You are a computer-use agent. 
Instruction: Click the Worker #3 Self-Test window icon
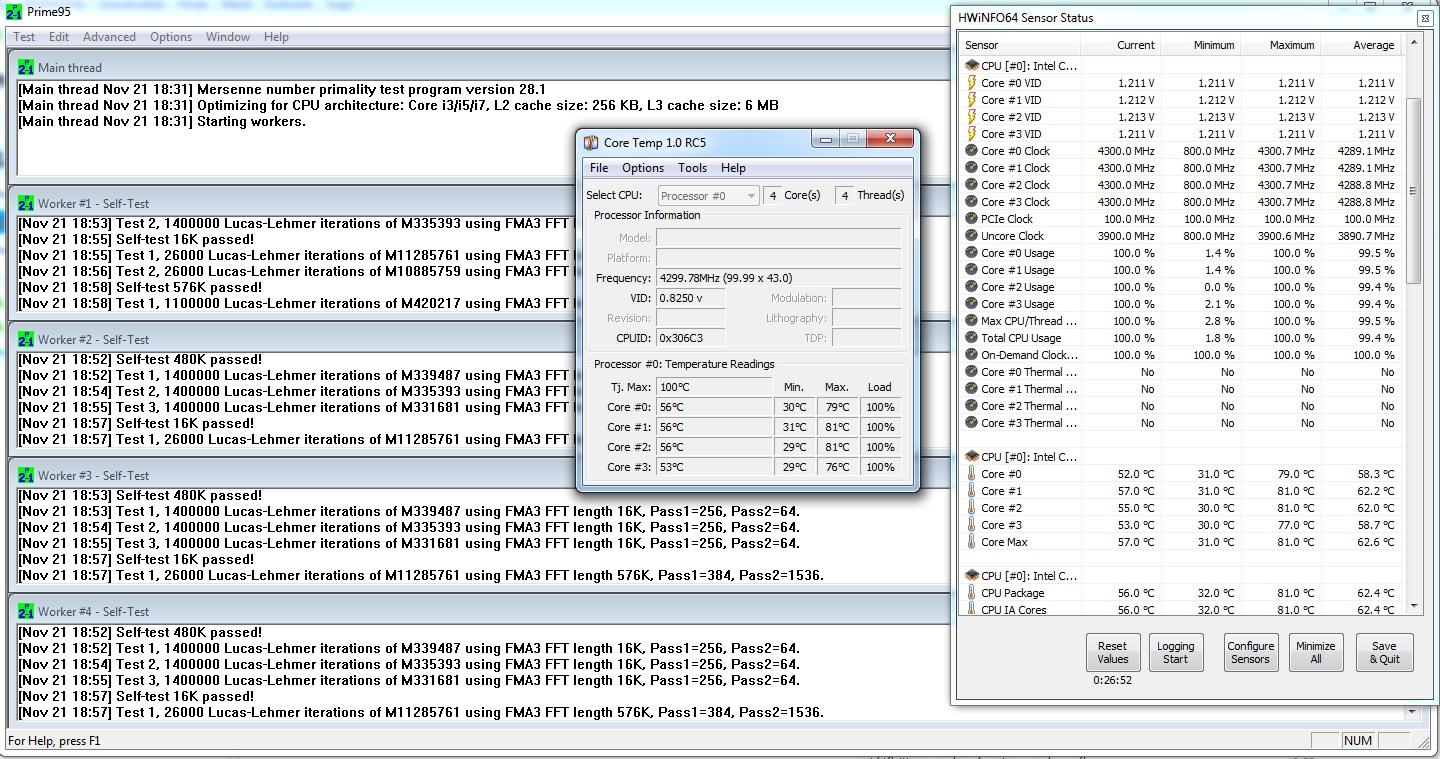click(x=26, y=475)
